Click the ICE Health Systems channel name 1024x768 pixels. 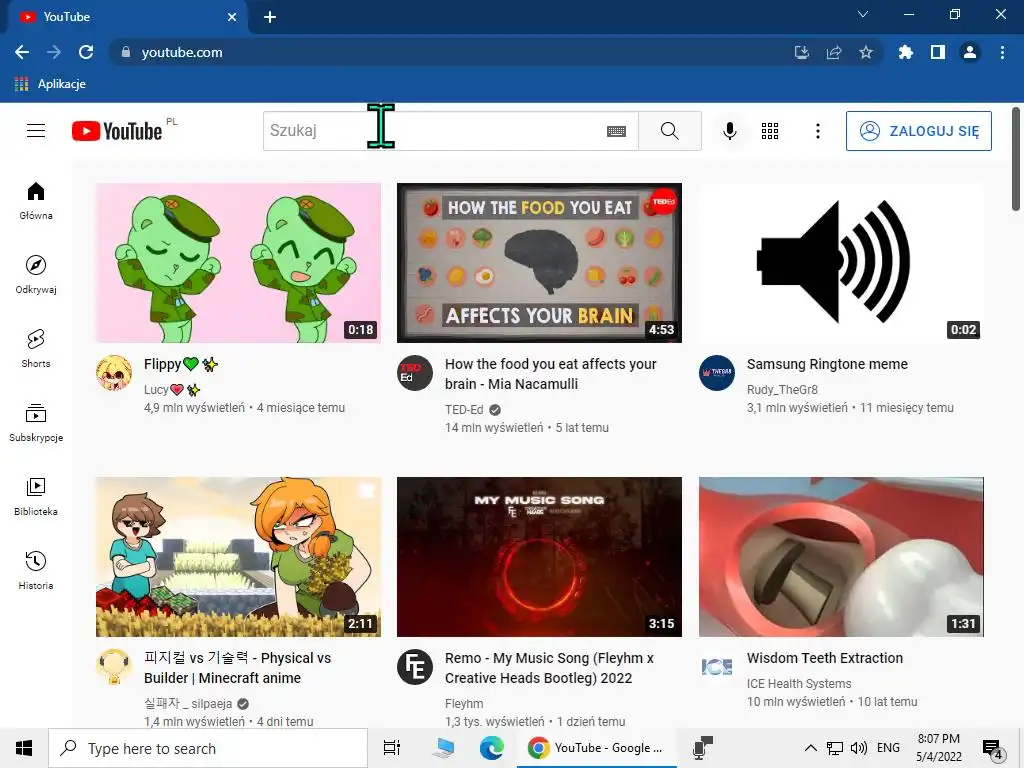click(799, 683)
